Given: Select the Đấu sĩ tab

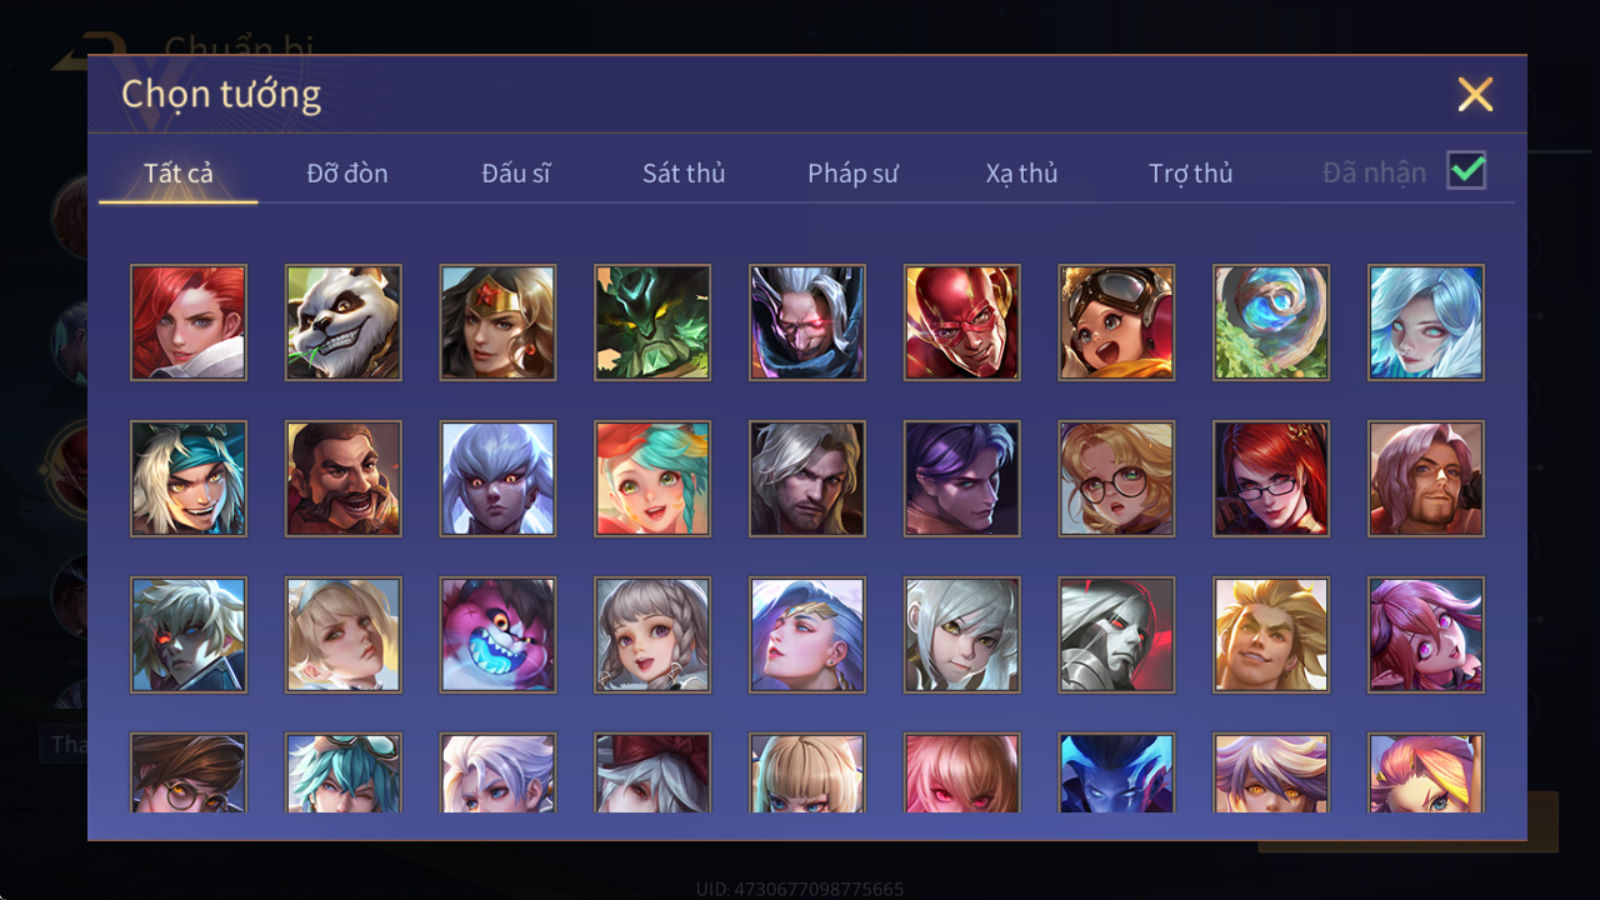Looking at the screenshot, I should [516, 173].
